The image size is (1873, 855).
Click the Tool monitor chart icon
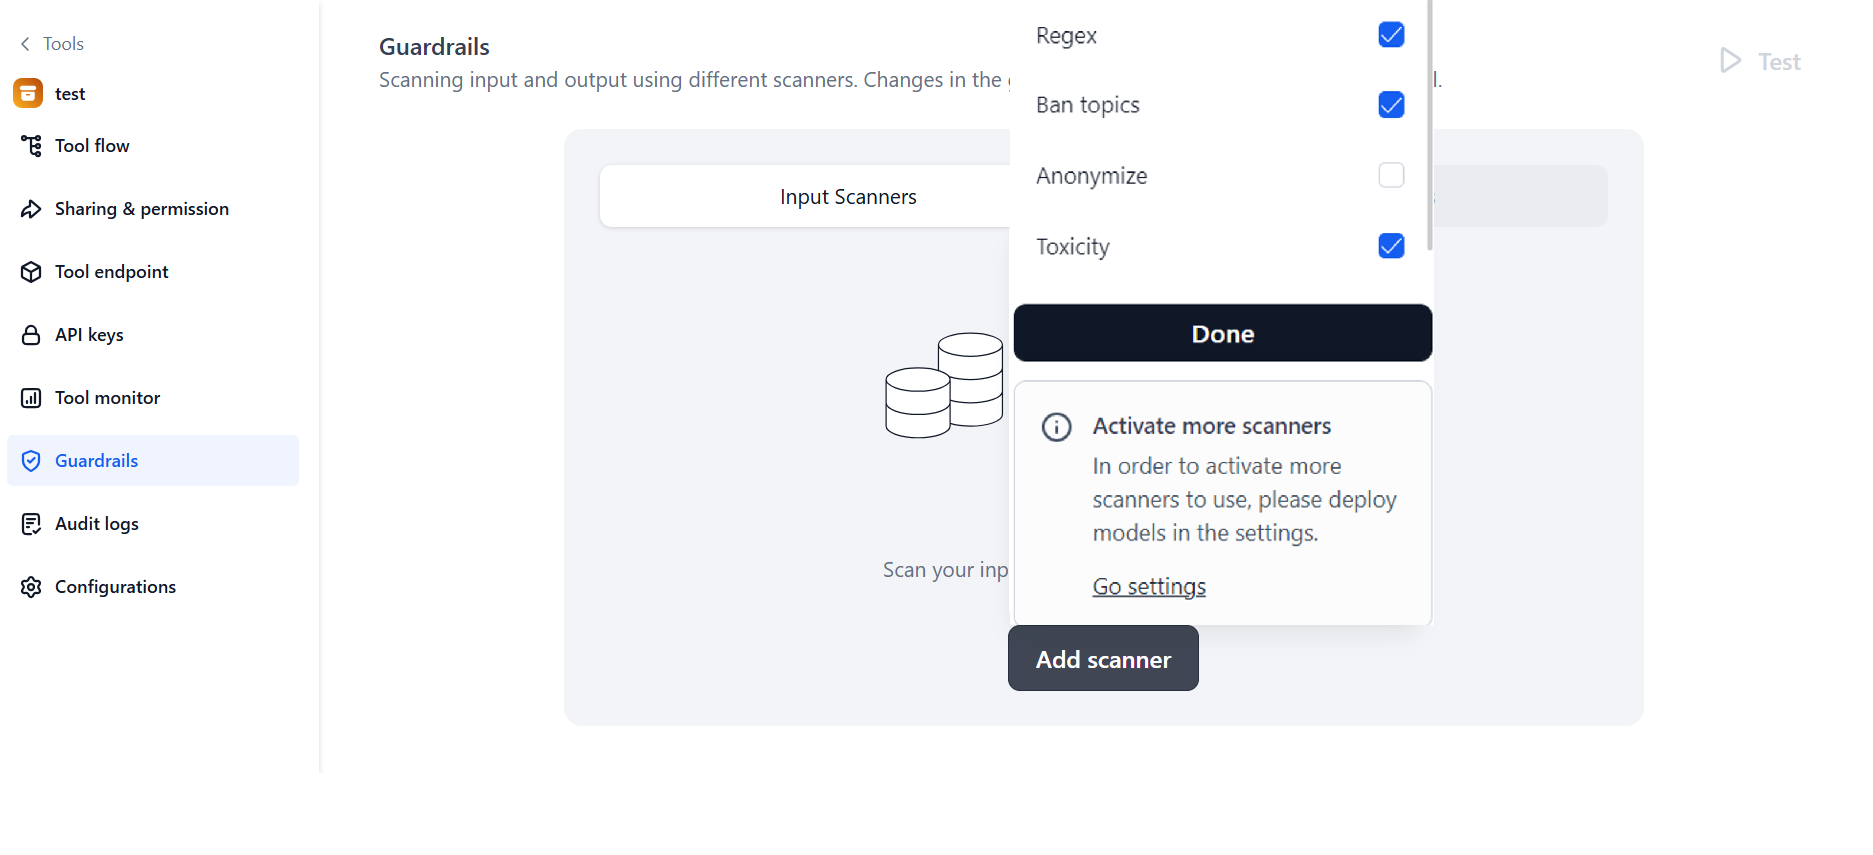[x=31, y=398]
